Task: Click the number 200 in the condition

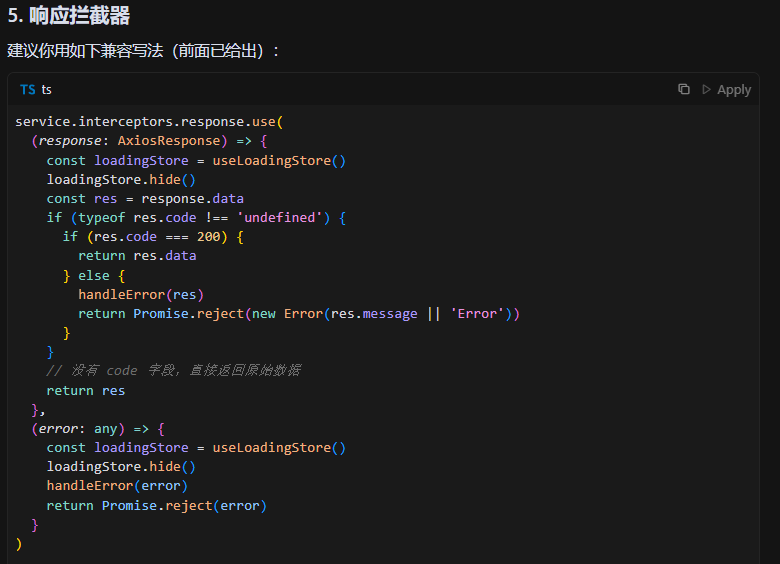Action: coord(208,237)
